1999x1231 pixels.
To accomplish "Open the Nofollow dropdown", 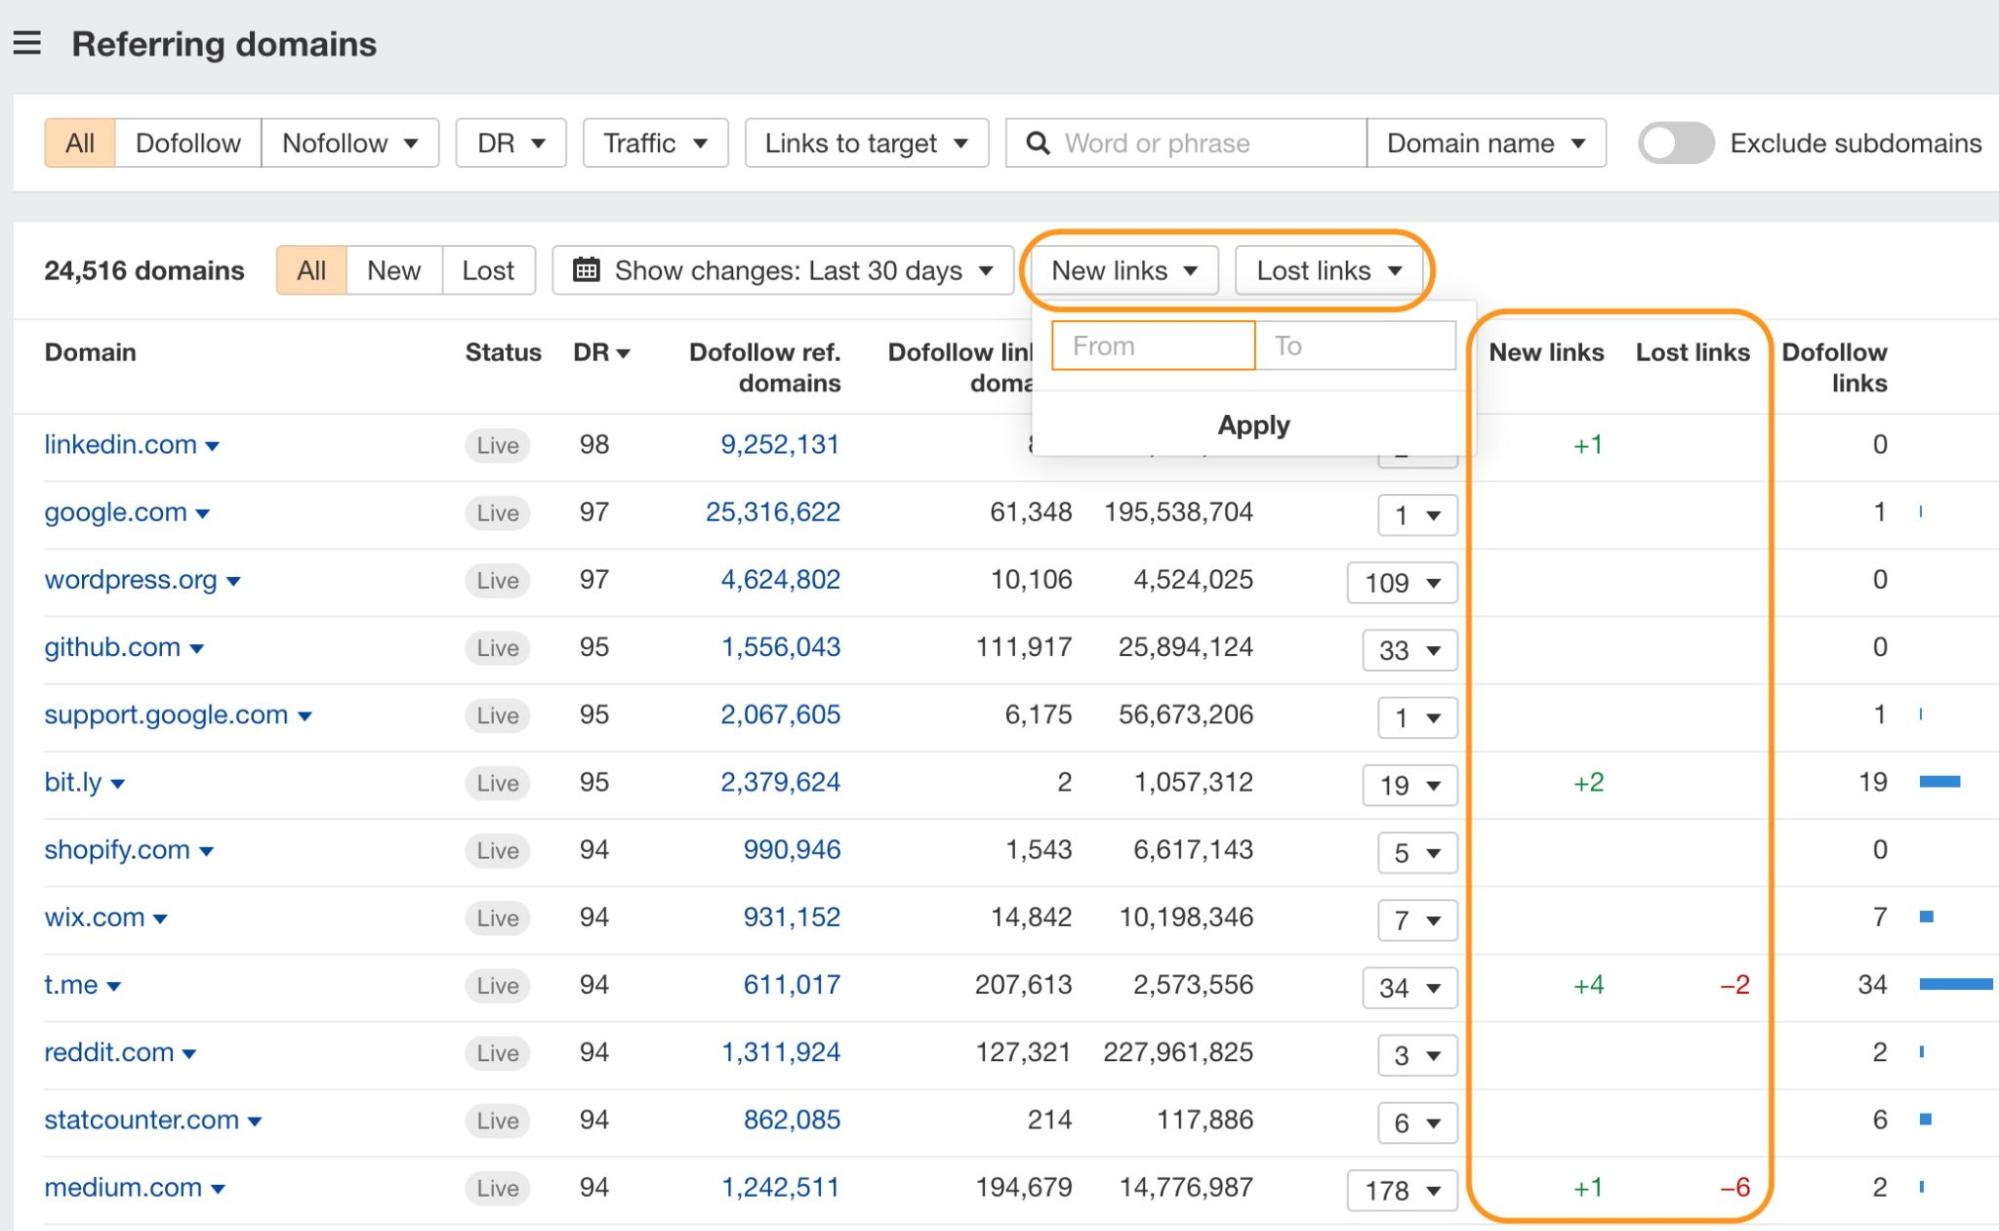I will point(349,143).
